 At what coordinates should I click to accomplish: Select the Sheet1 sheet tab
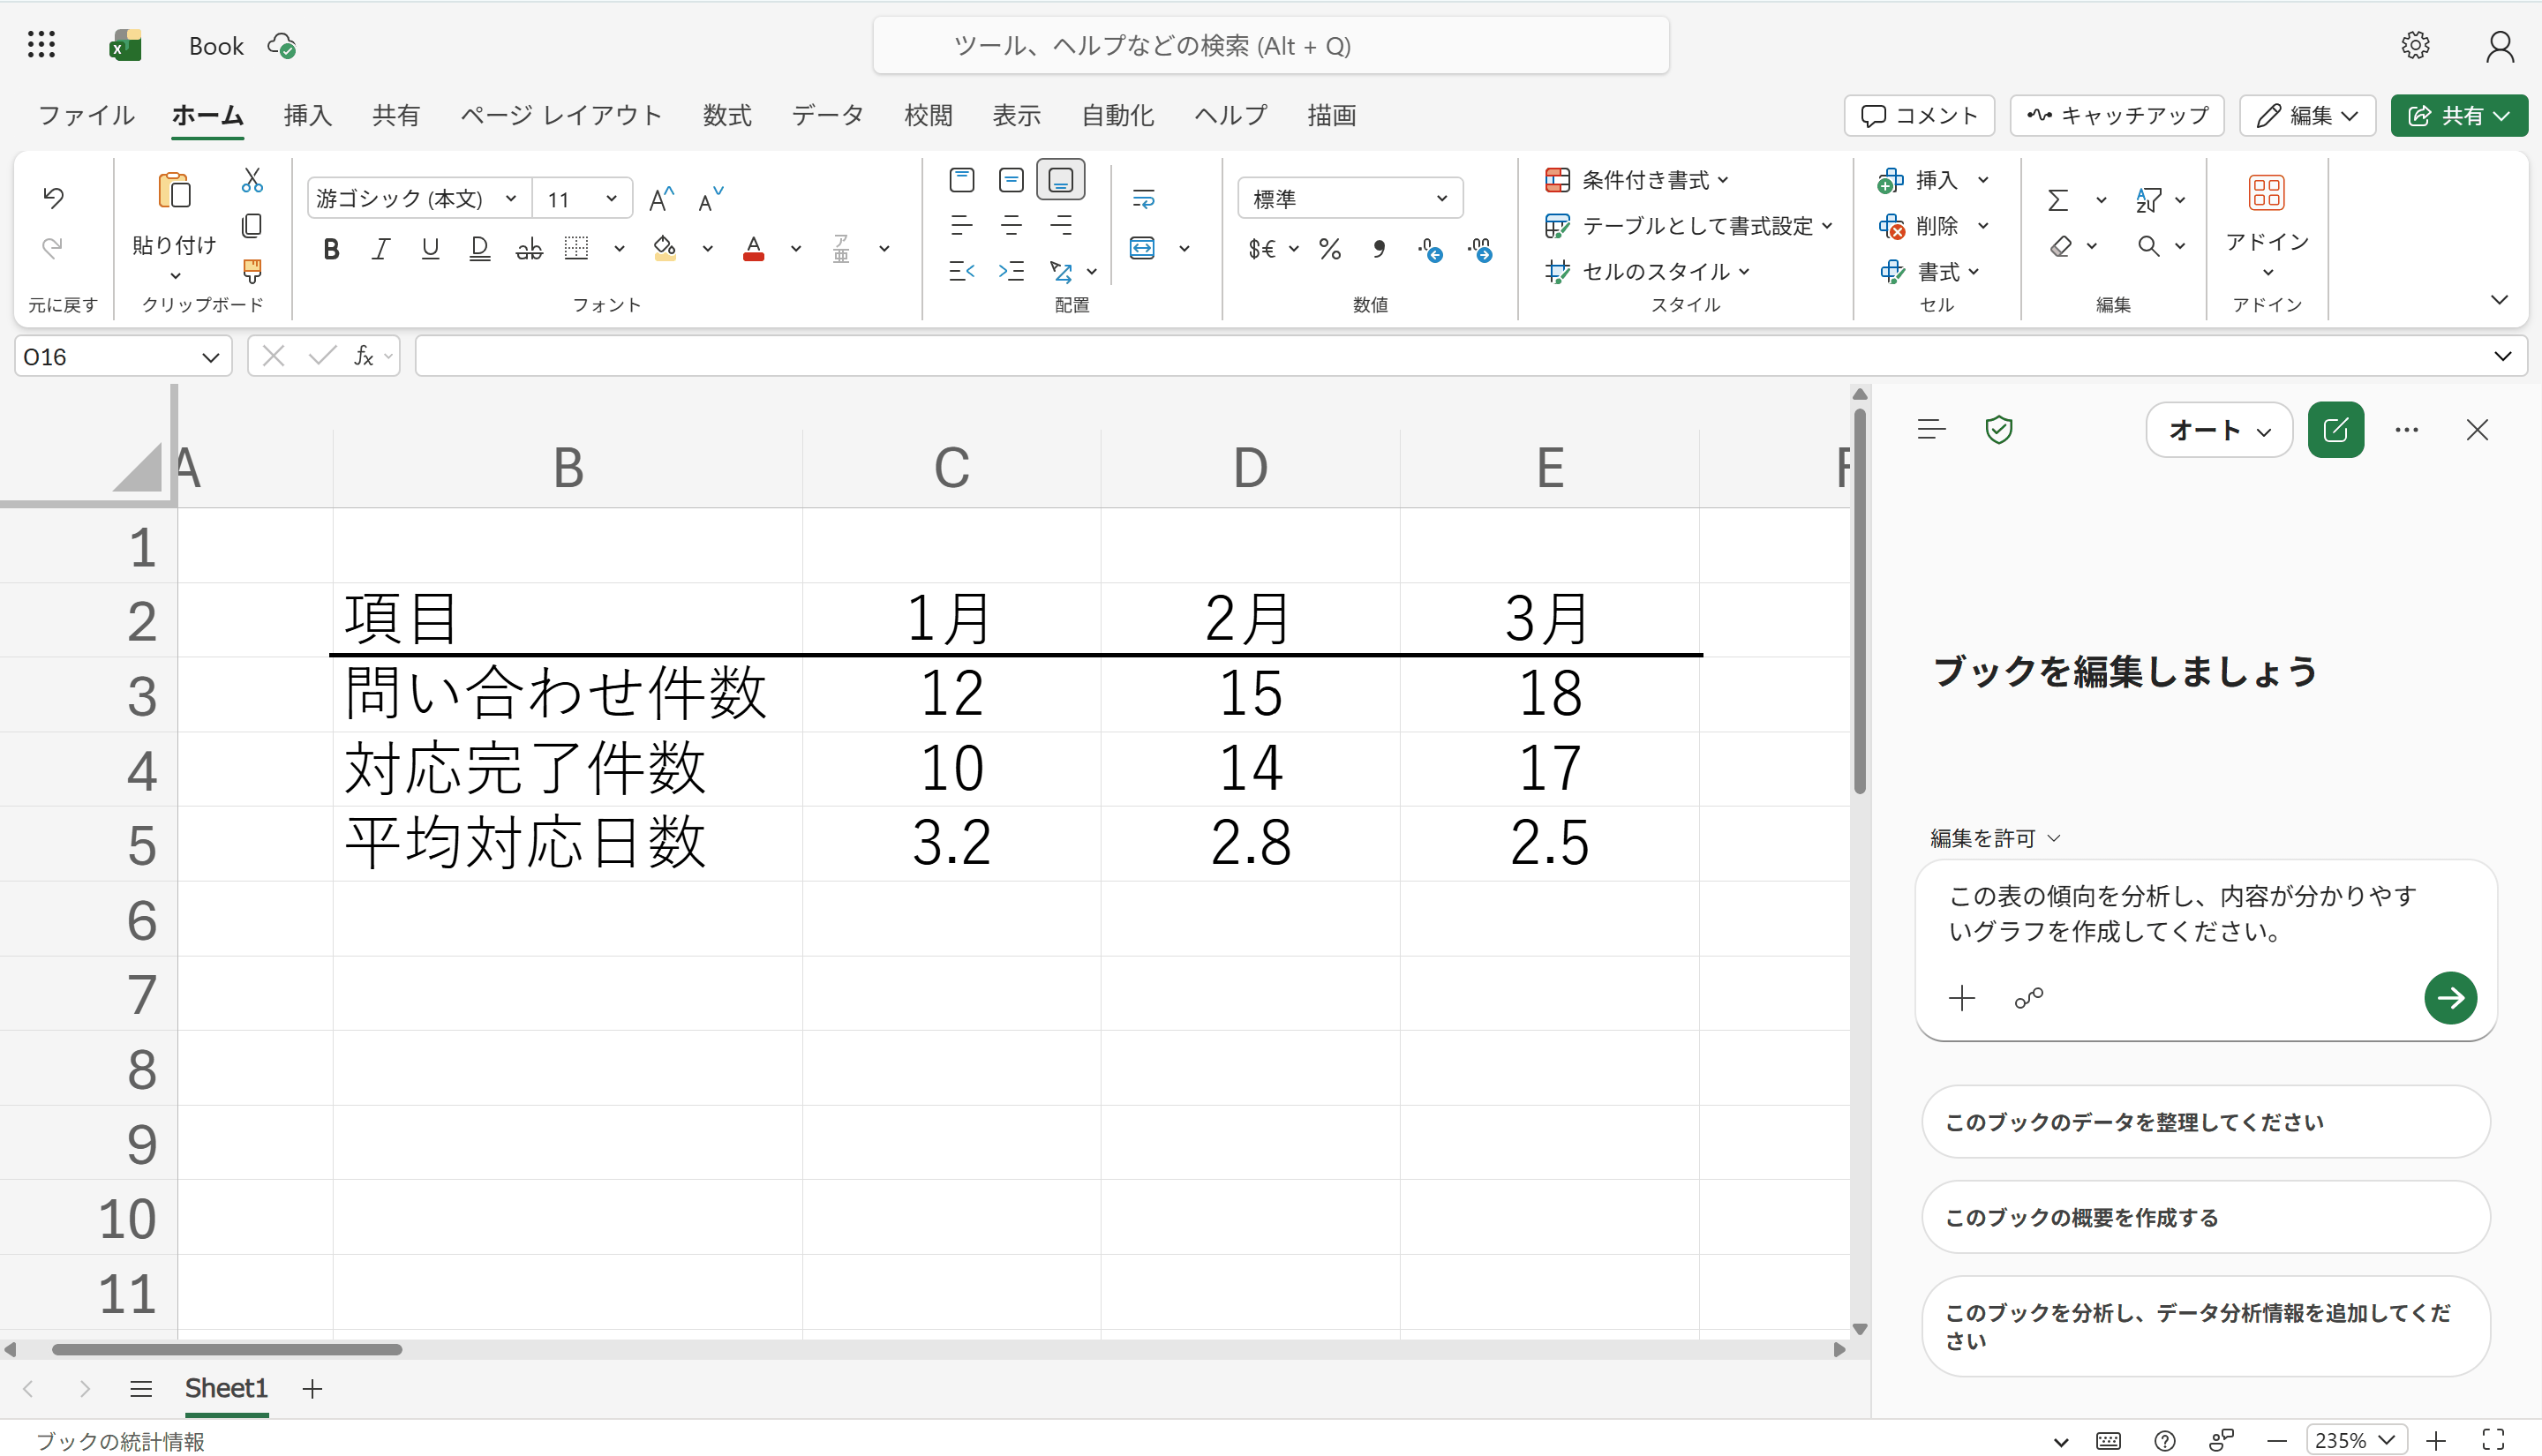226,1388
